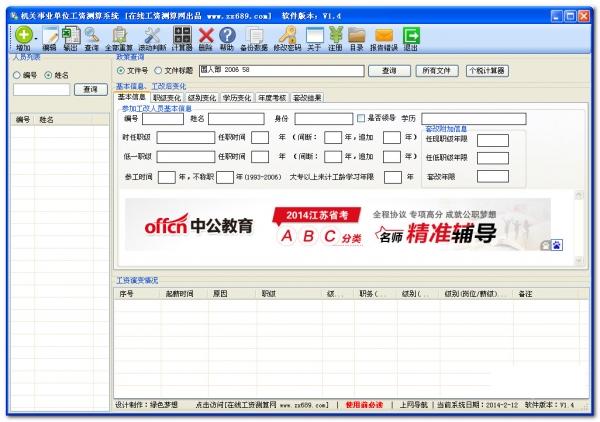
Task: Click the 套改年限 field
Action: [493, 176]
